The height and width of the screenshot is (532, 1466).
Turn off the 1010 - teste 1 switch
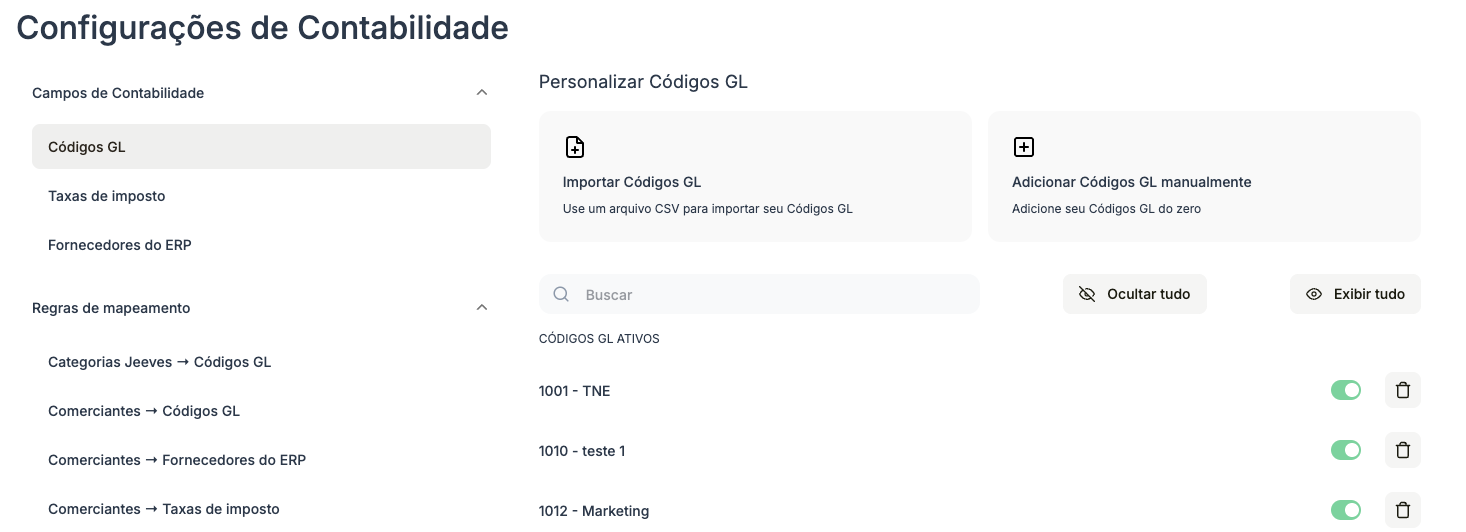[1346, 450]
